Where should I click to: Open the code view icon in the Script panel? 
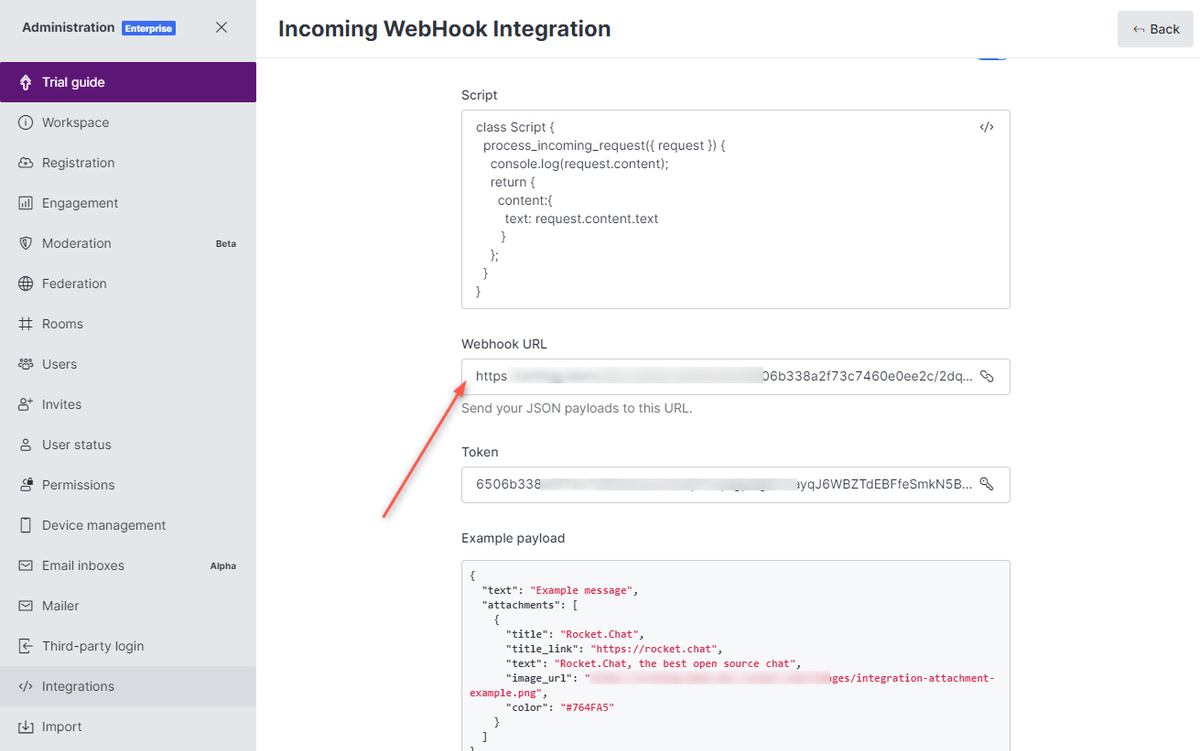pos(986,127)
